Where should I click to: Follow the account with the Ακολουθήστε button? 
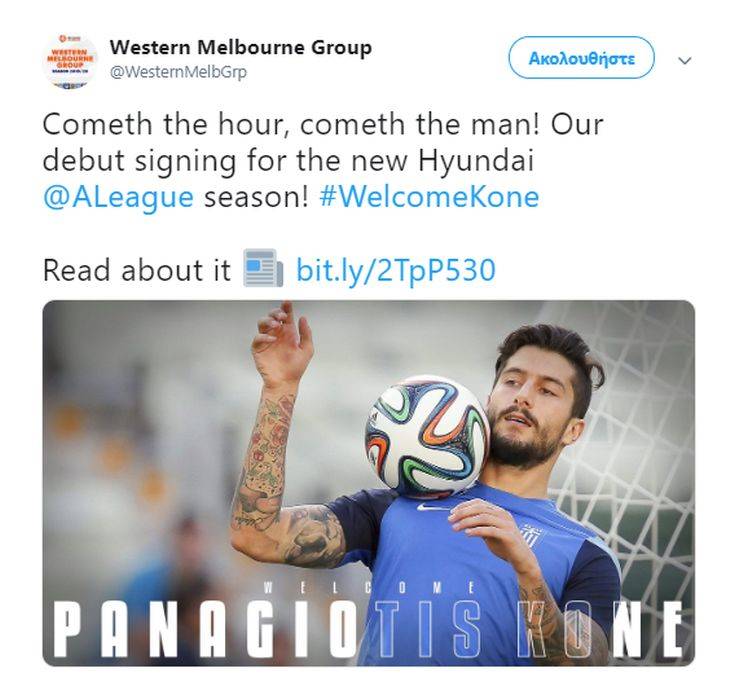pos(581,58)
